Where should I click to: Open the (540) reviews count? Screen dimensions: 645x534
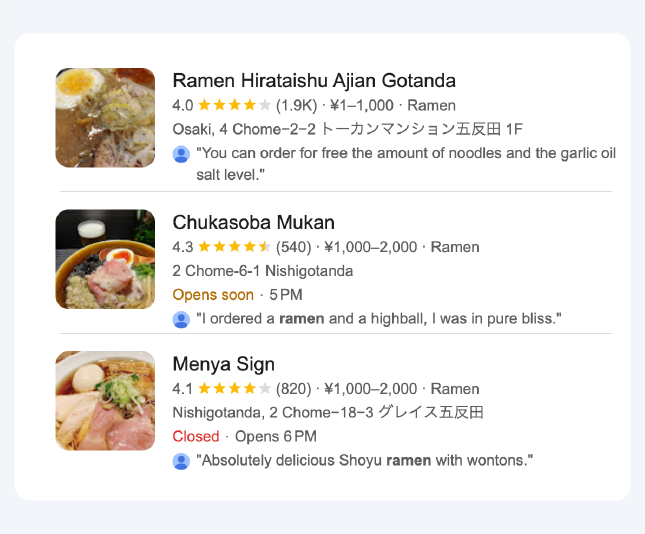(294, 247)
